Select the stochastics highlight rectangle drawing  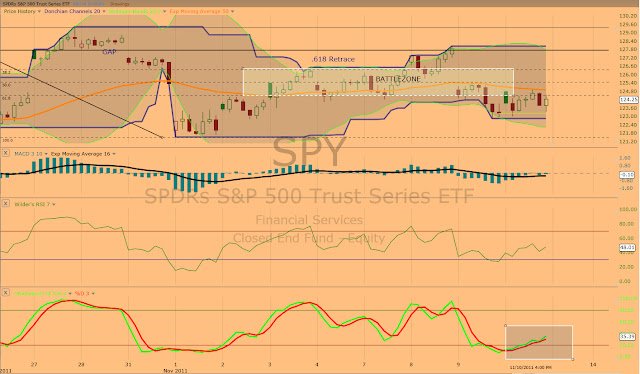539,342
